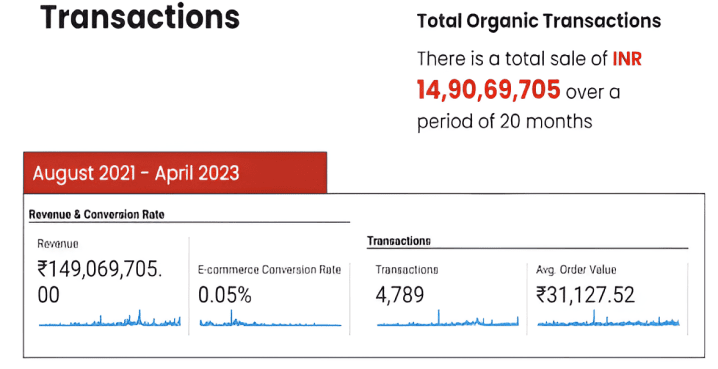Select the ₹31,127.52 average order value
The height and width of the screenshot is (369, 718).
[586, 295]
